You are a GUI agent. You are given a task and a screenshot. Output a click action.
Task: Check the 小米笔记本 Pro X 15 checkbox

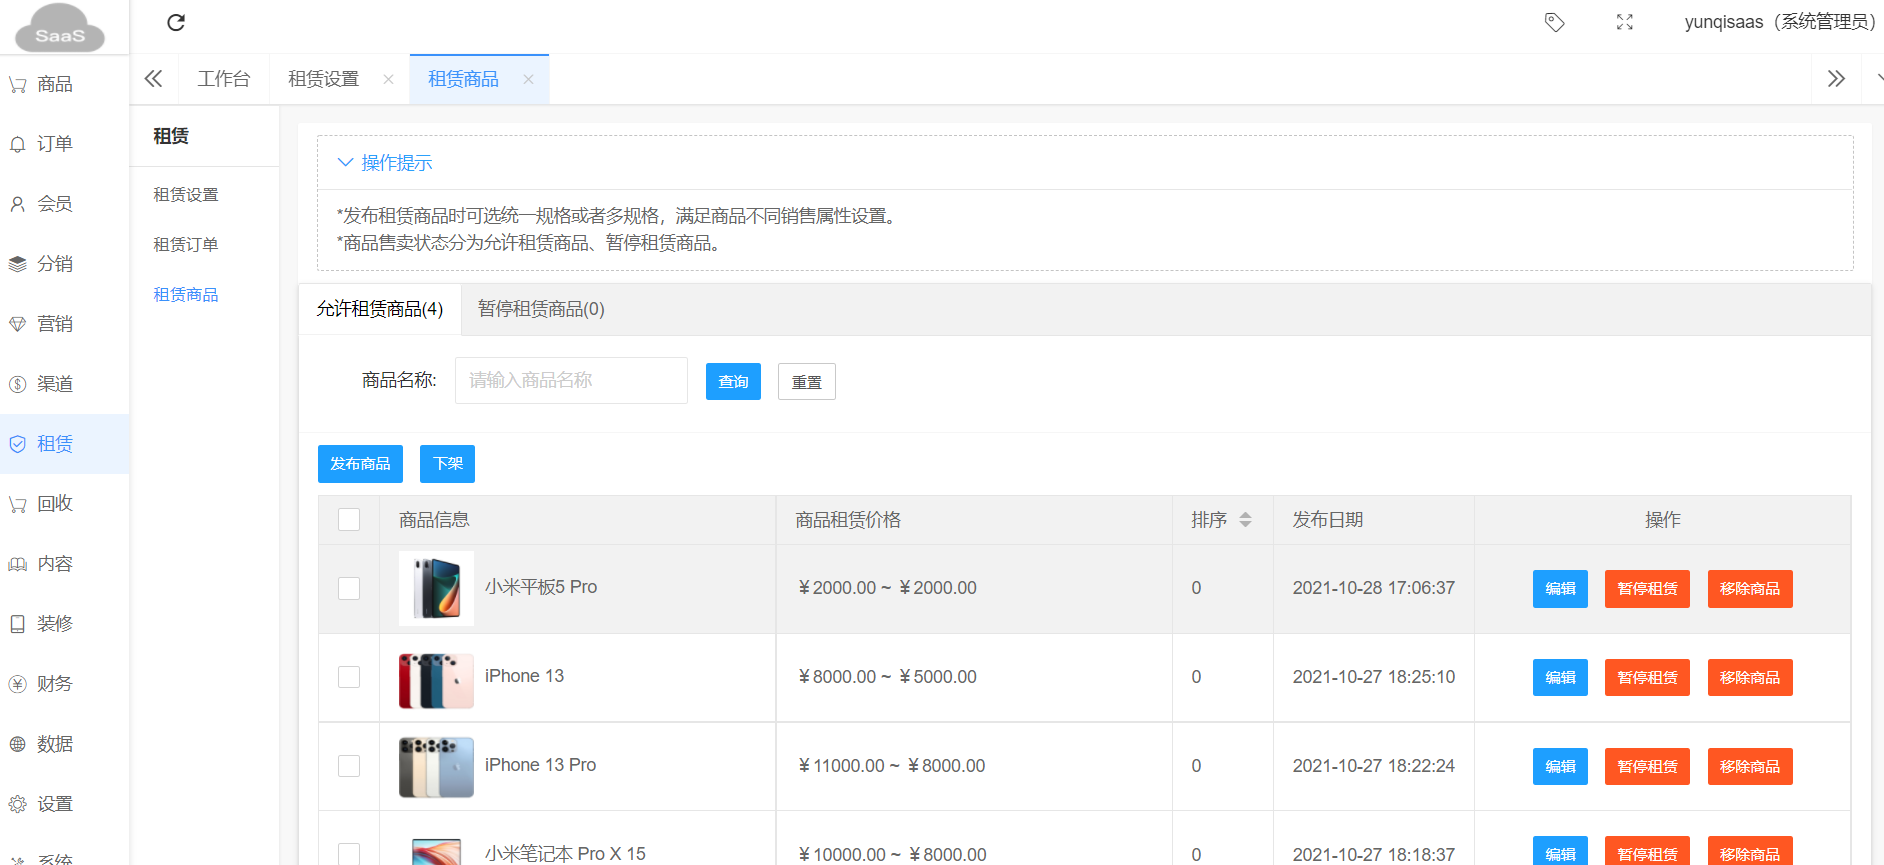pos(349,854)
